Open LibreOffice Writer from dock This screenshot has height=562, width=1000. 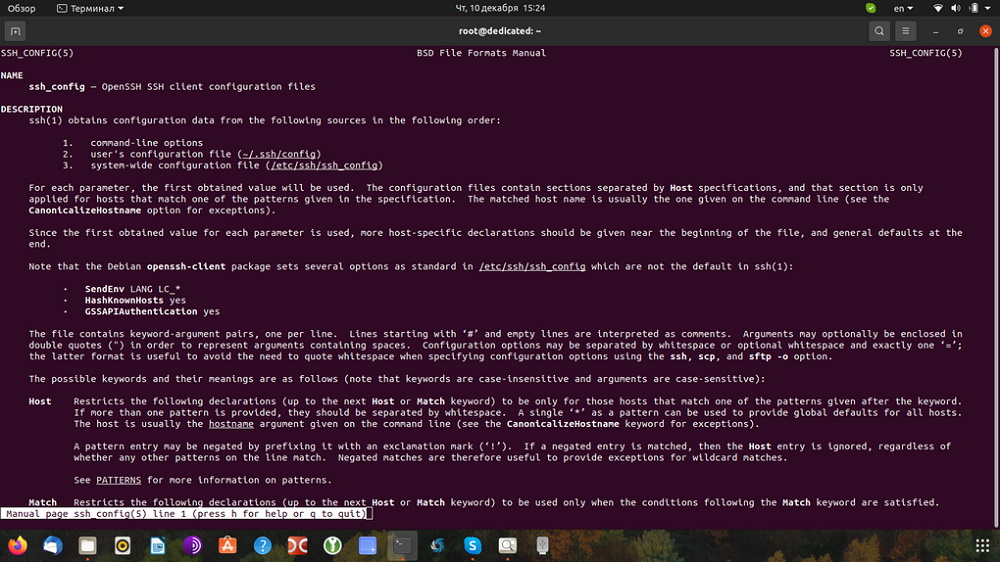point(158,545)
